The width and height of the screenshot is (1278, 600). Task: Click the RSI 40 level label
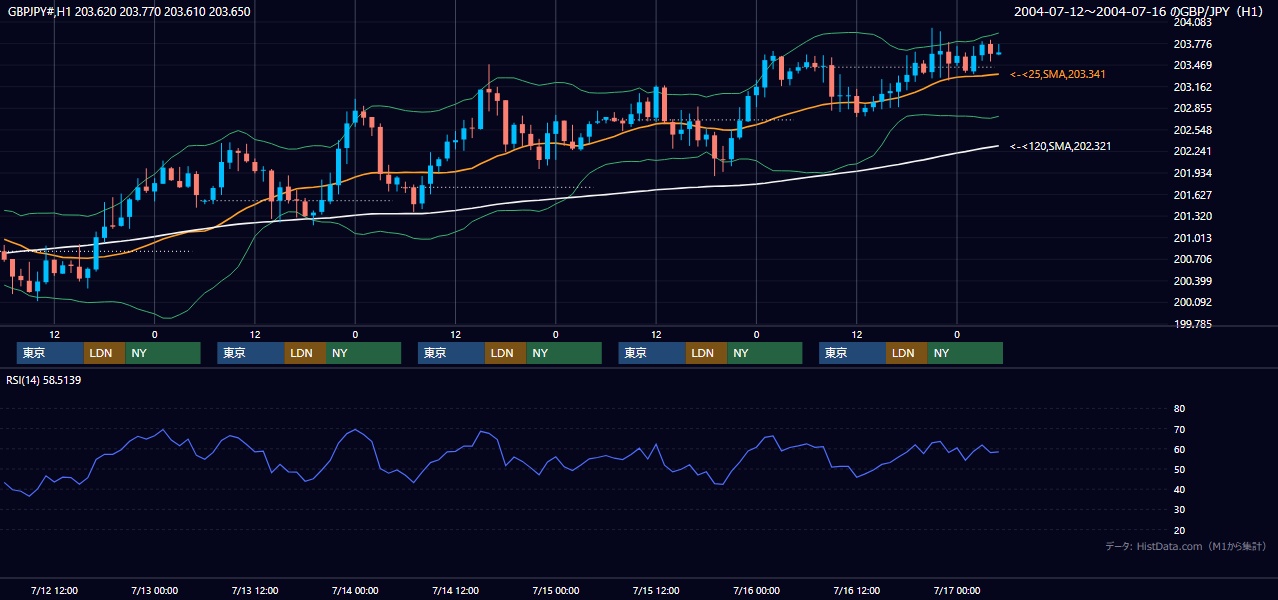point(1179,489)
